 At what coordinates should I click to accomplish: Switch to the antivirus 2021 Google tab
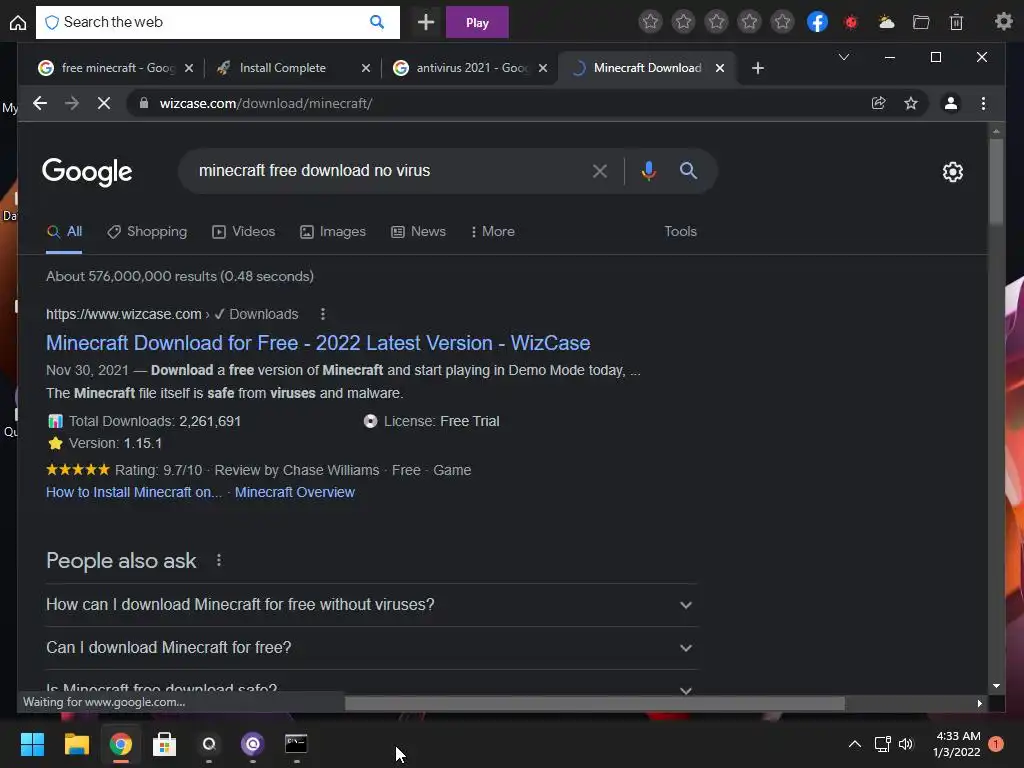(x=472, y=68)
